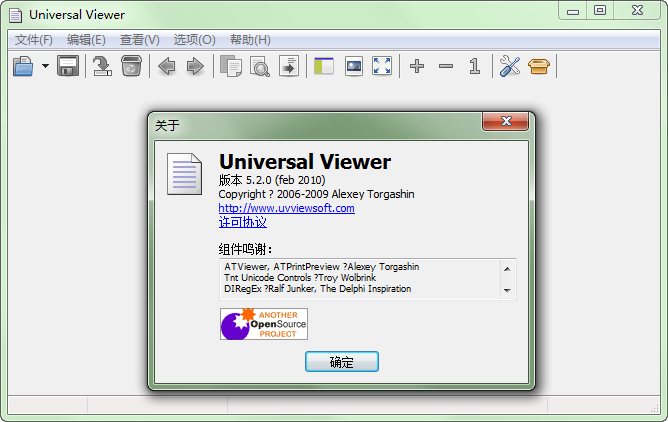Click credits list scroll down arrow
This screenshot has height=422, width=668.
[507, 290]
